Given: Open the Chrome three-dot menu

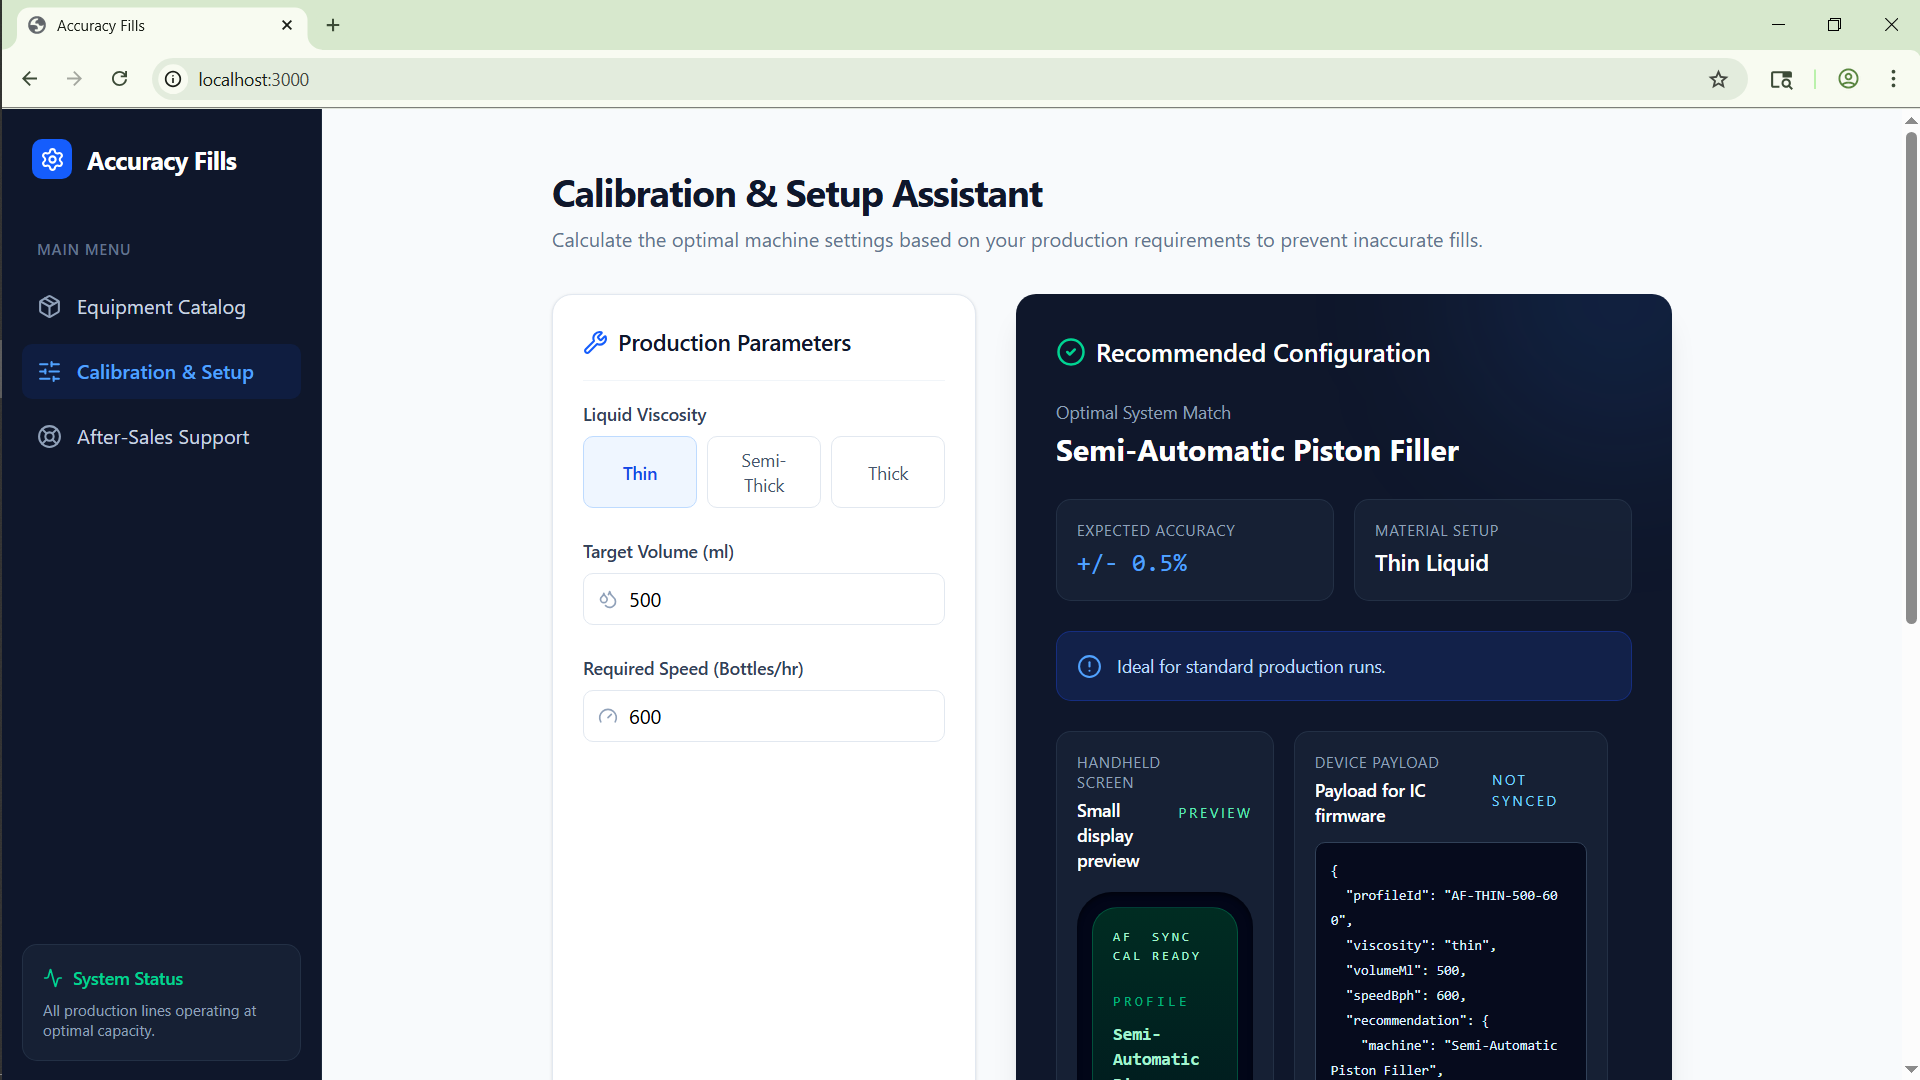Looking at the screenshot, I should (x=1893, y=79).
